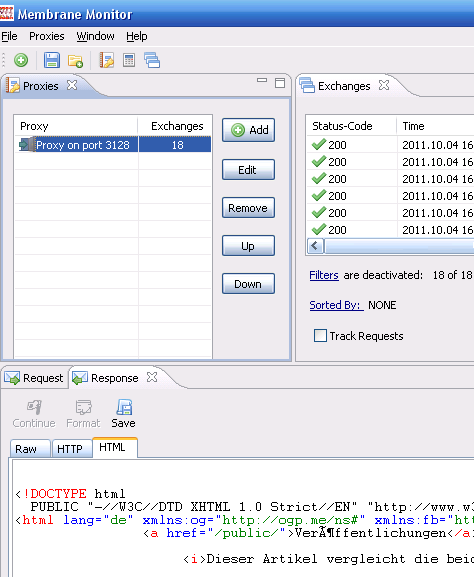Click the Down button

[x=248, y=283]
